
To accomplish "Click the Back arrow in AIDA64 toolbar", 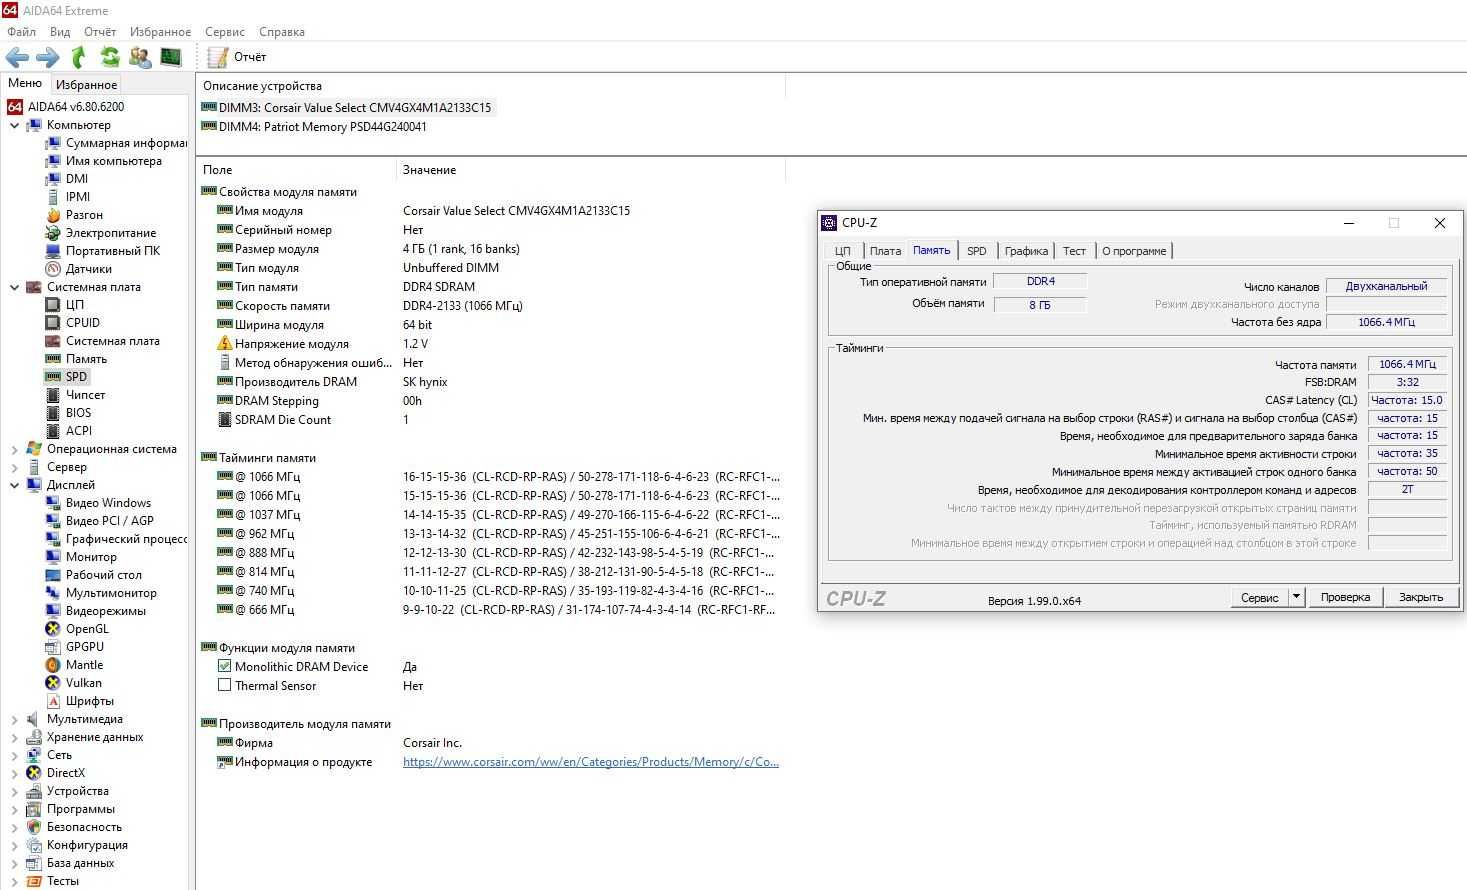I will tap(17, 57).
